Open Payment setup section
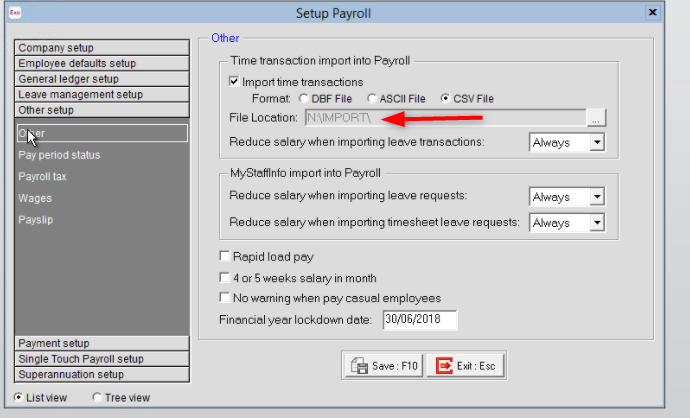 pos(102,343)
